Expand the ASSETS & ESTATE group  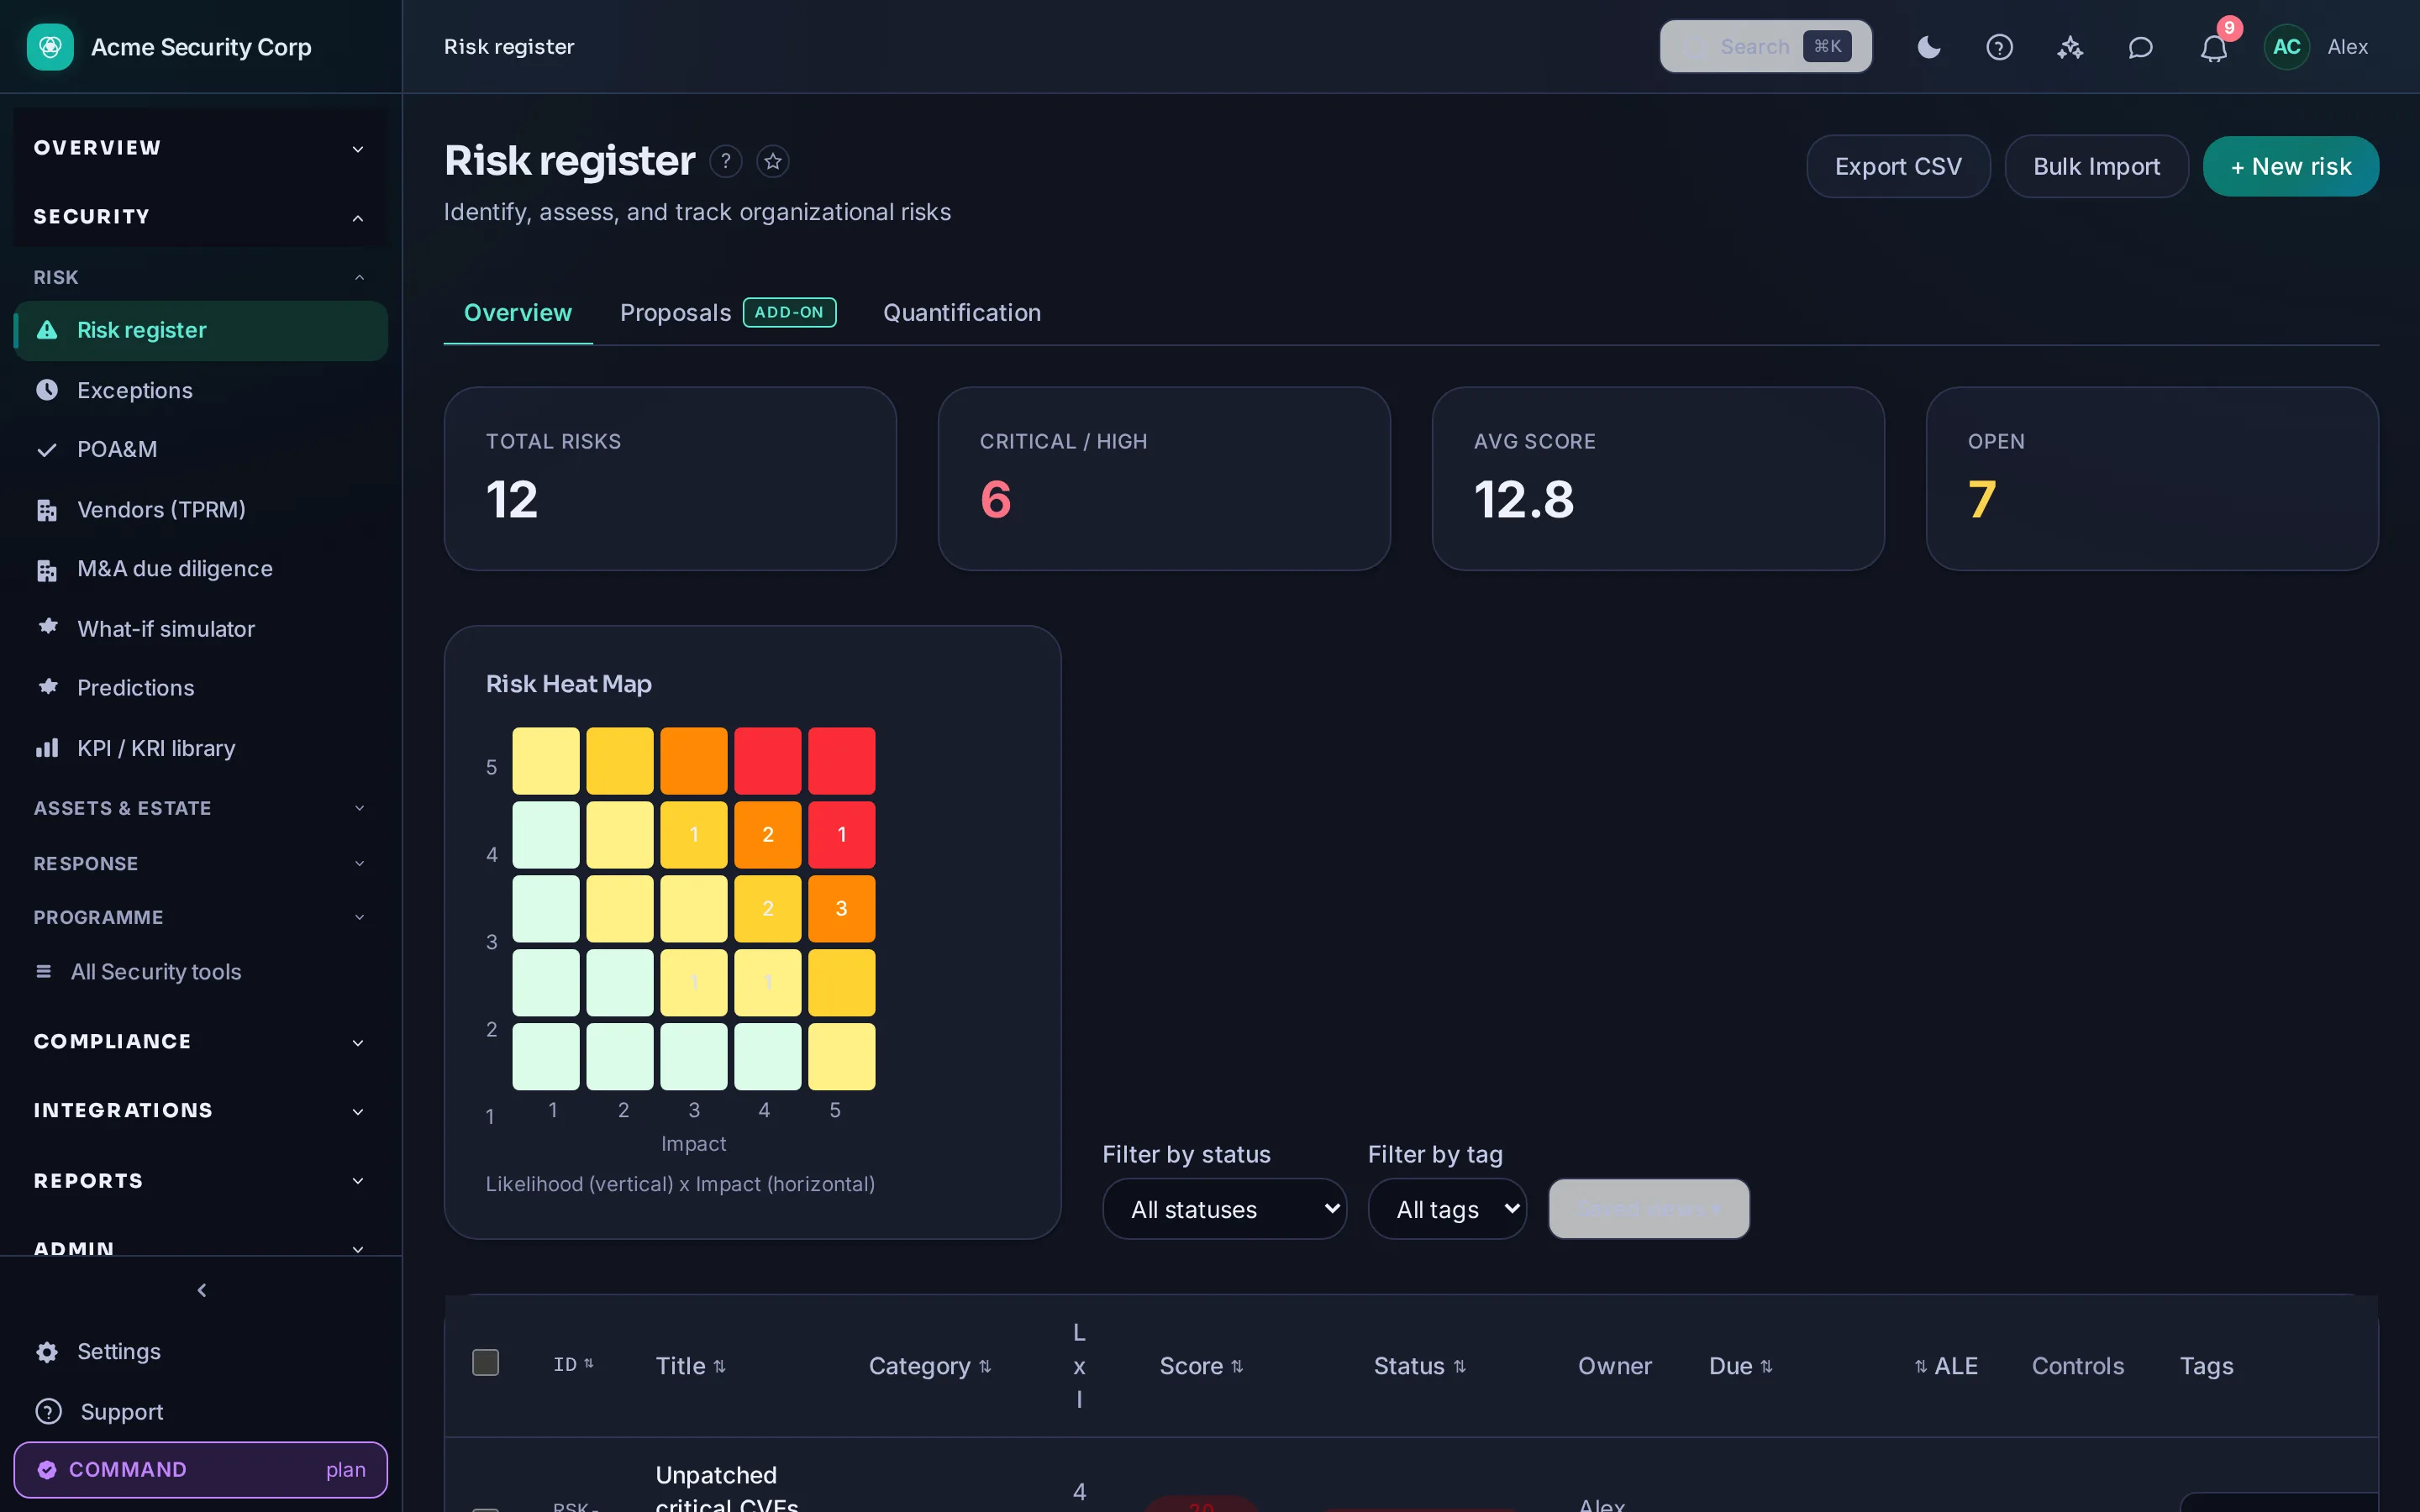pyautogui.click(x=200, y=808)
